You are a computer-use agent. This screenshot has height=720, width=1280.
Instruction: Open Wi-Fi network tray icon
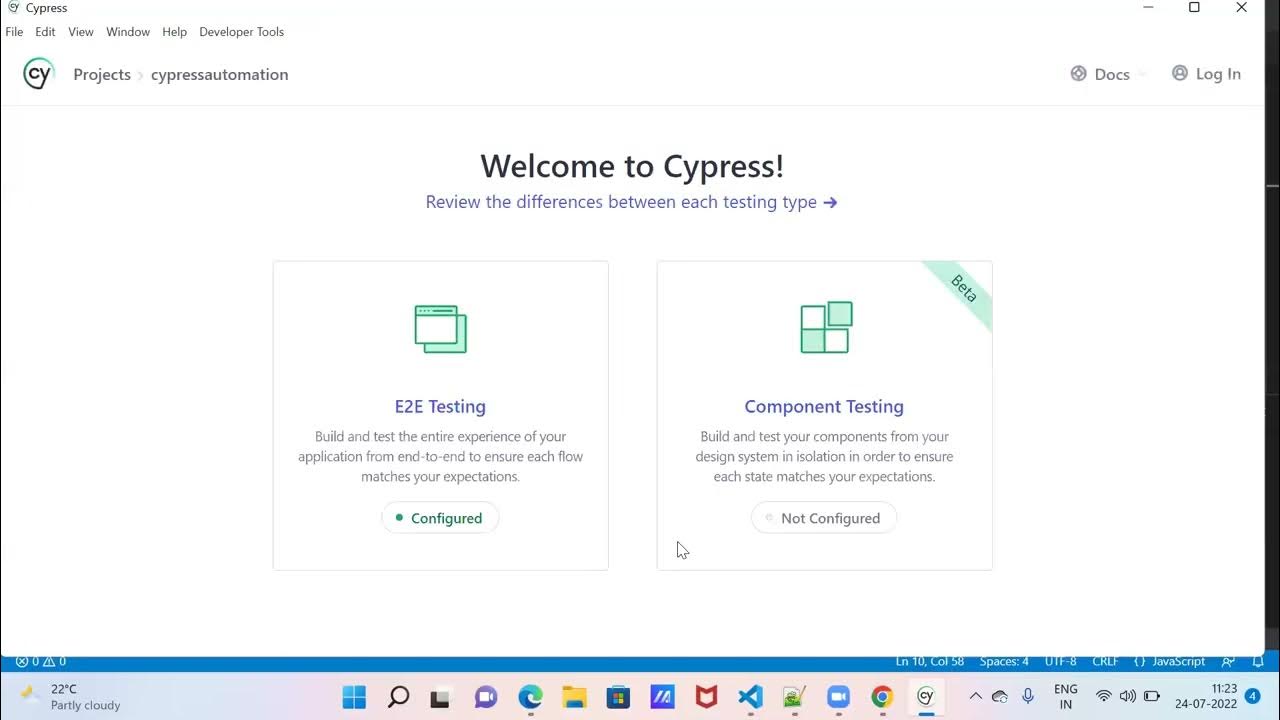[x=1103, y=696]
